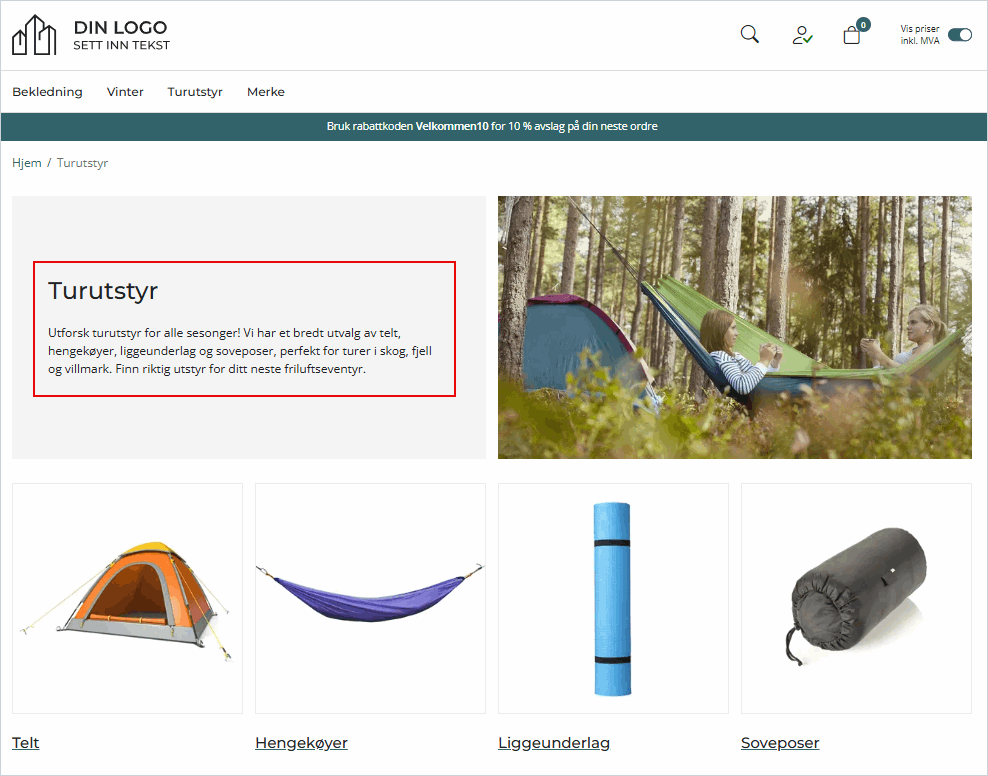The height and width of the screenshot is (776, 988).
Task: Select the Turutstyr menu item
Action: pos(195,92)
